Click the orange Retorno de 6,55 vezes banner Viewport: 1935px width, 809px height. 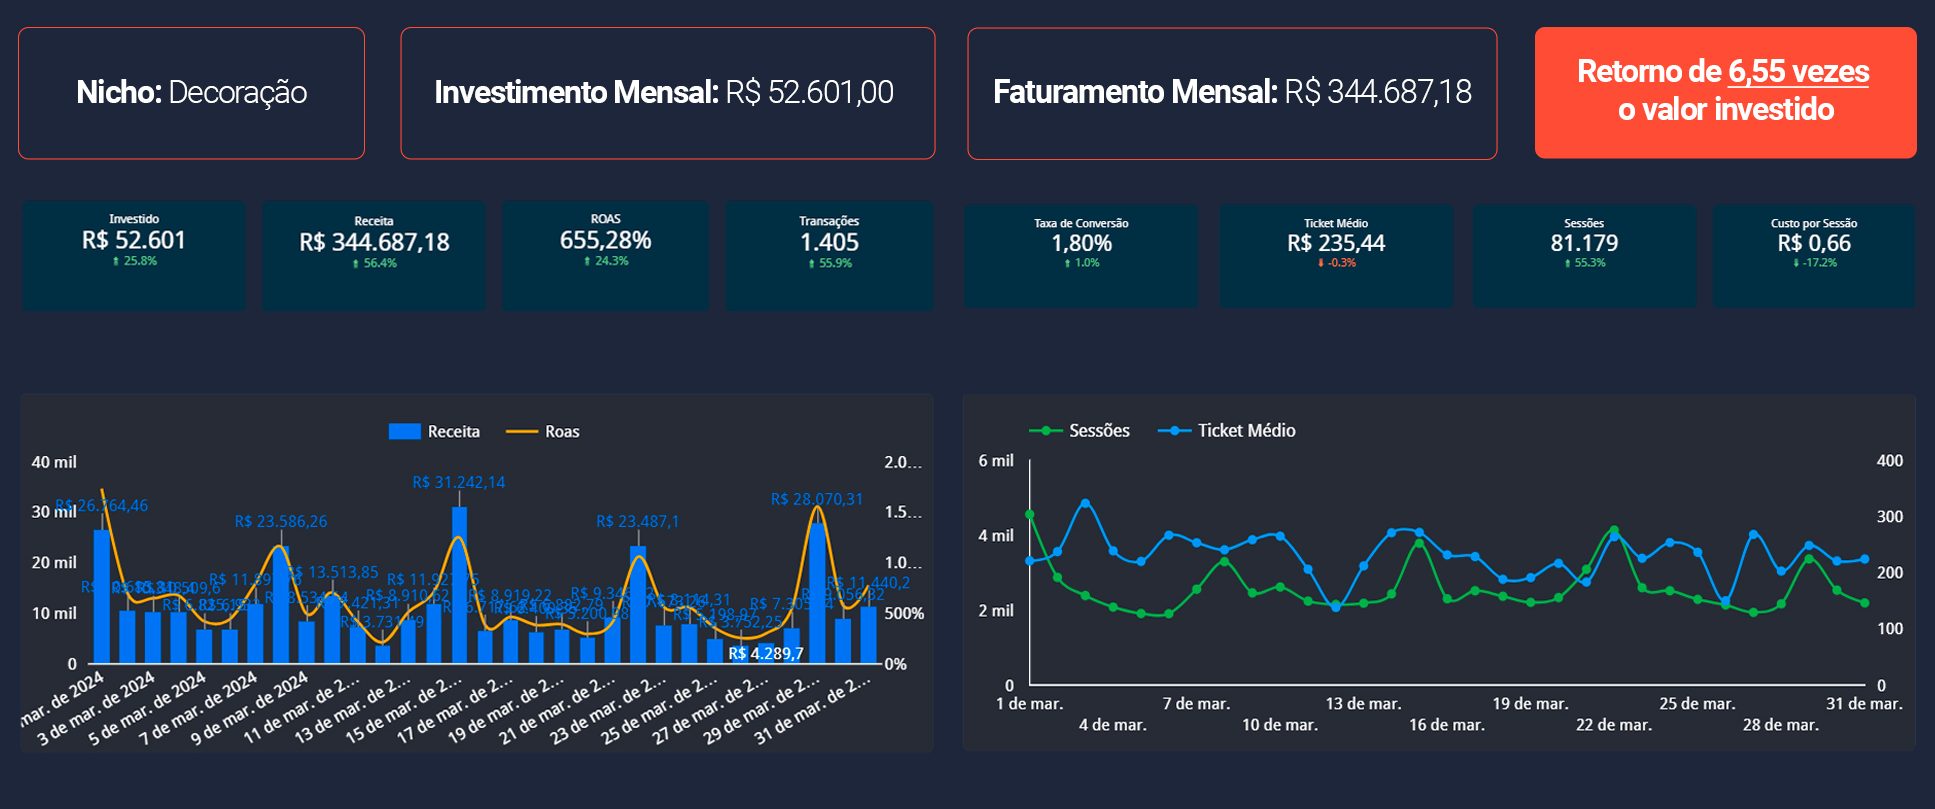(x=1725, y=92)
